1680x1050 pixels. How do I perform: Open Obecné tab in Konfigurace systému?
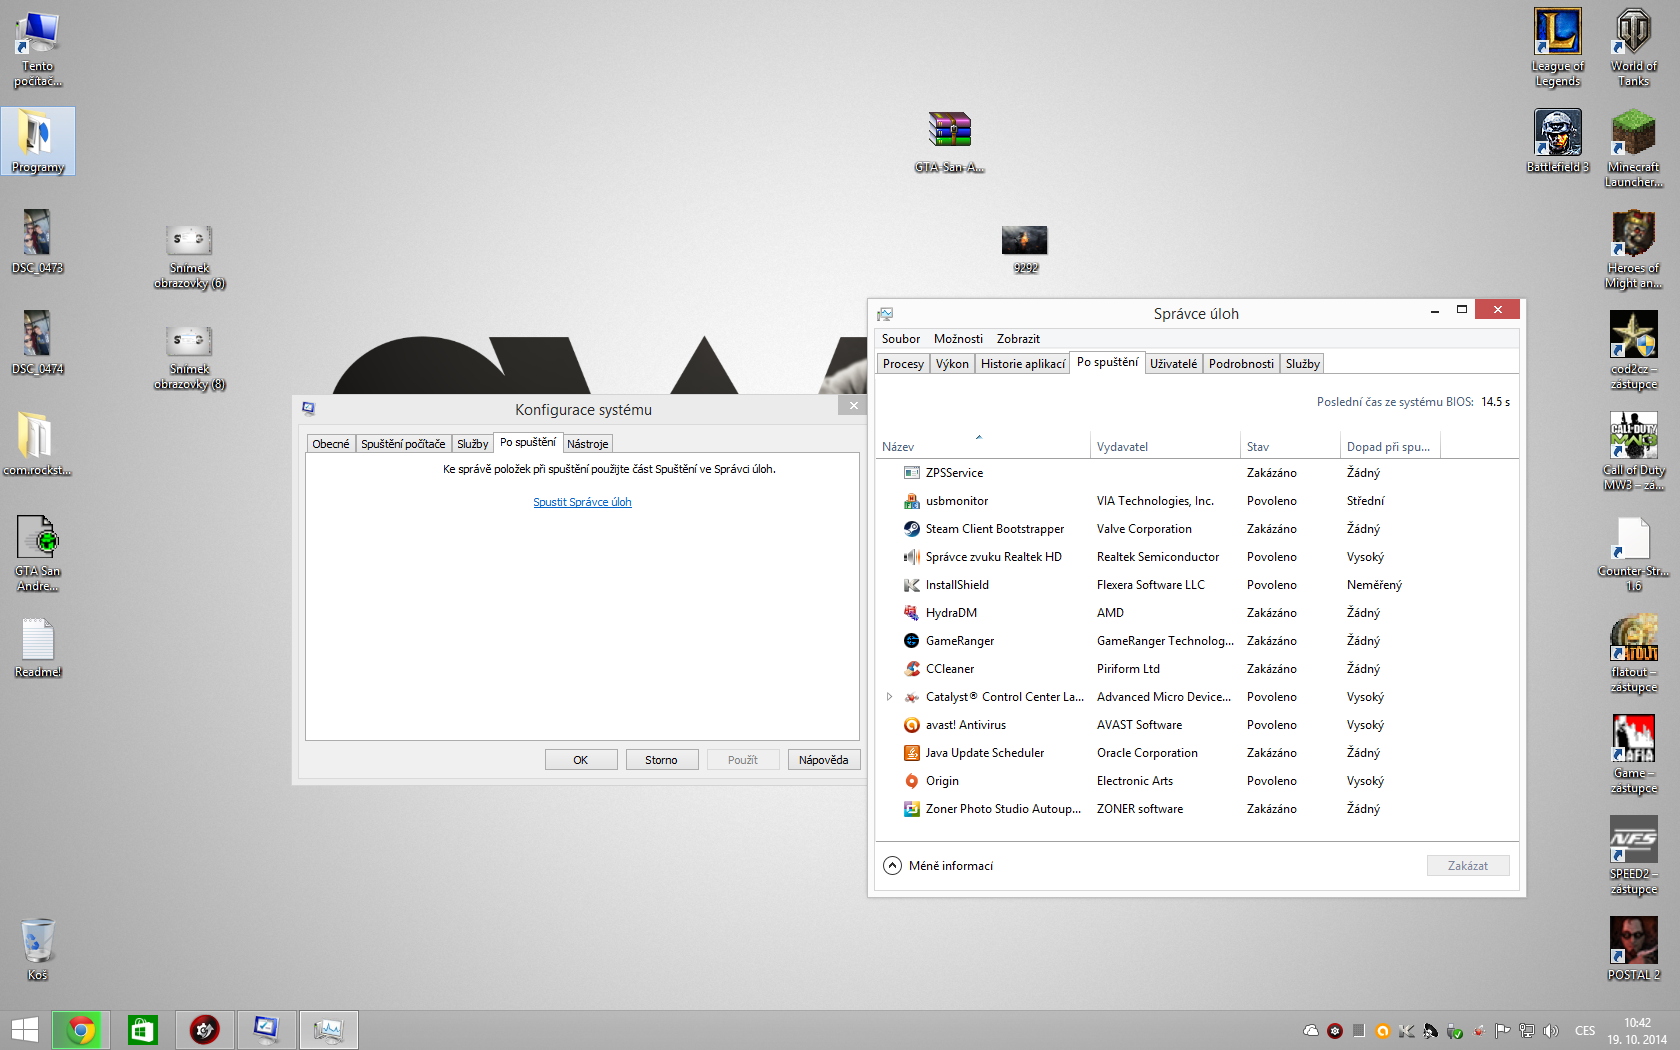click(331, 444)
